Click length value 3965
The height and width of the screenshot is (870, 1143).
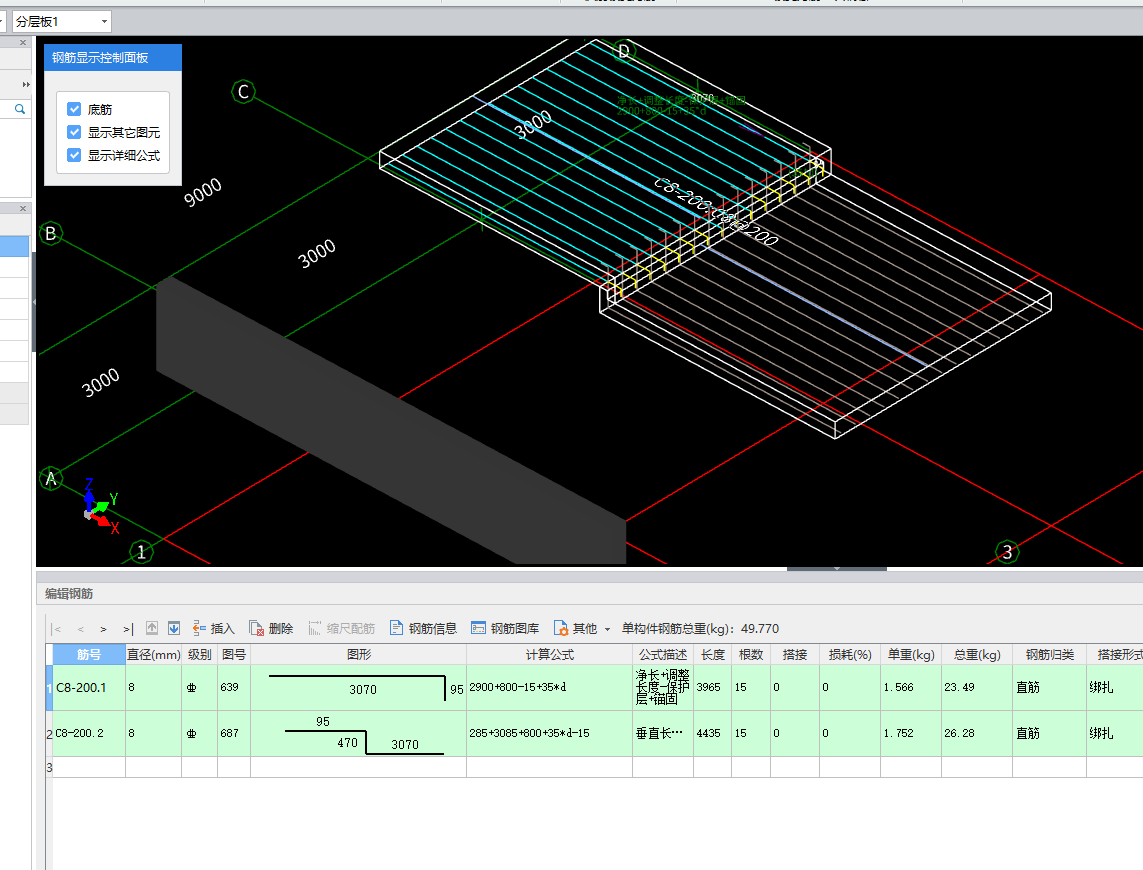coord(713,688)
